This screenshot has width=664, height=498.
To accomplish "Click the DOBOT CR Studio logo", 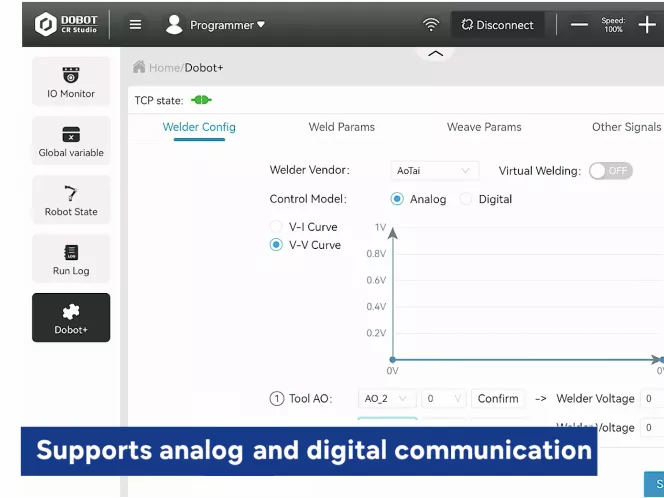I will [66, 24].
